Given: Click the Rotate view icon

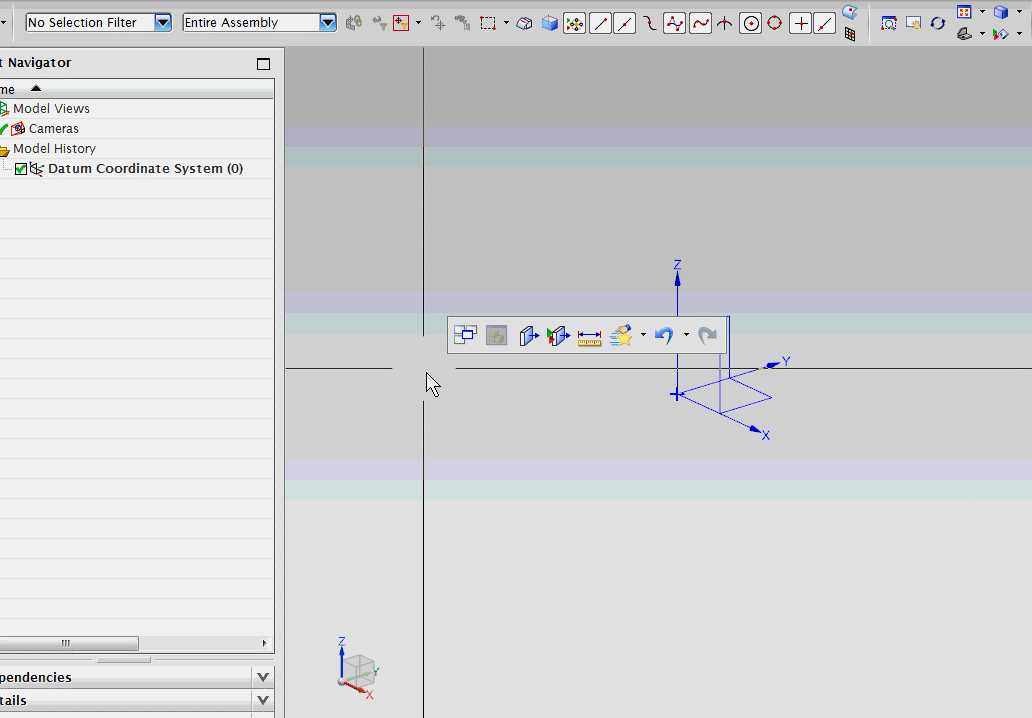Looking at the screenshot, I should [x=937, y=24].
